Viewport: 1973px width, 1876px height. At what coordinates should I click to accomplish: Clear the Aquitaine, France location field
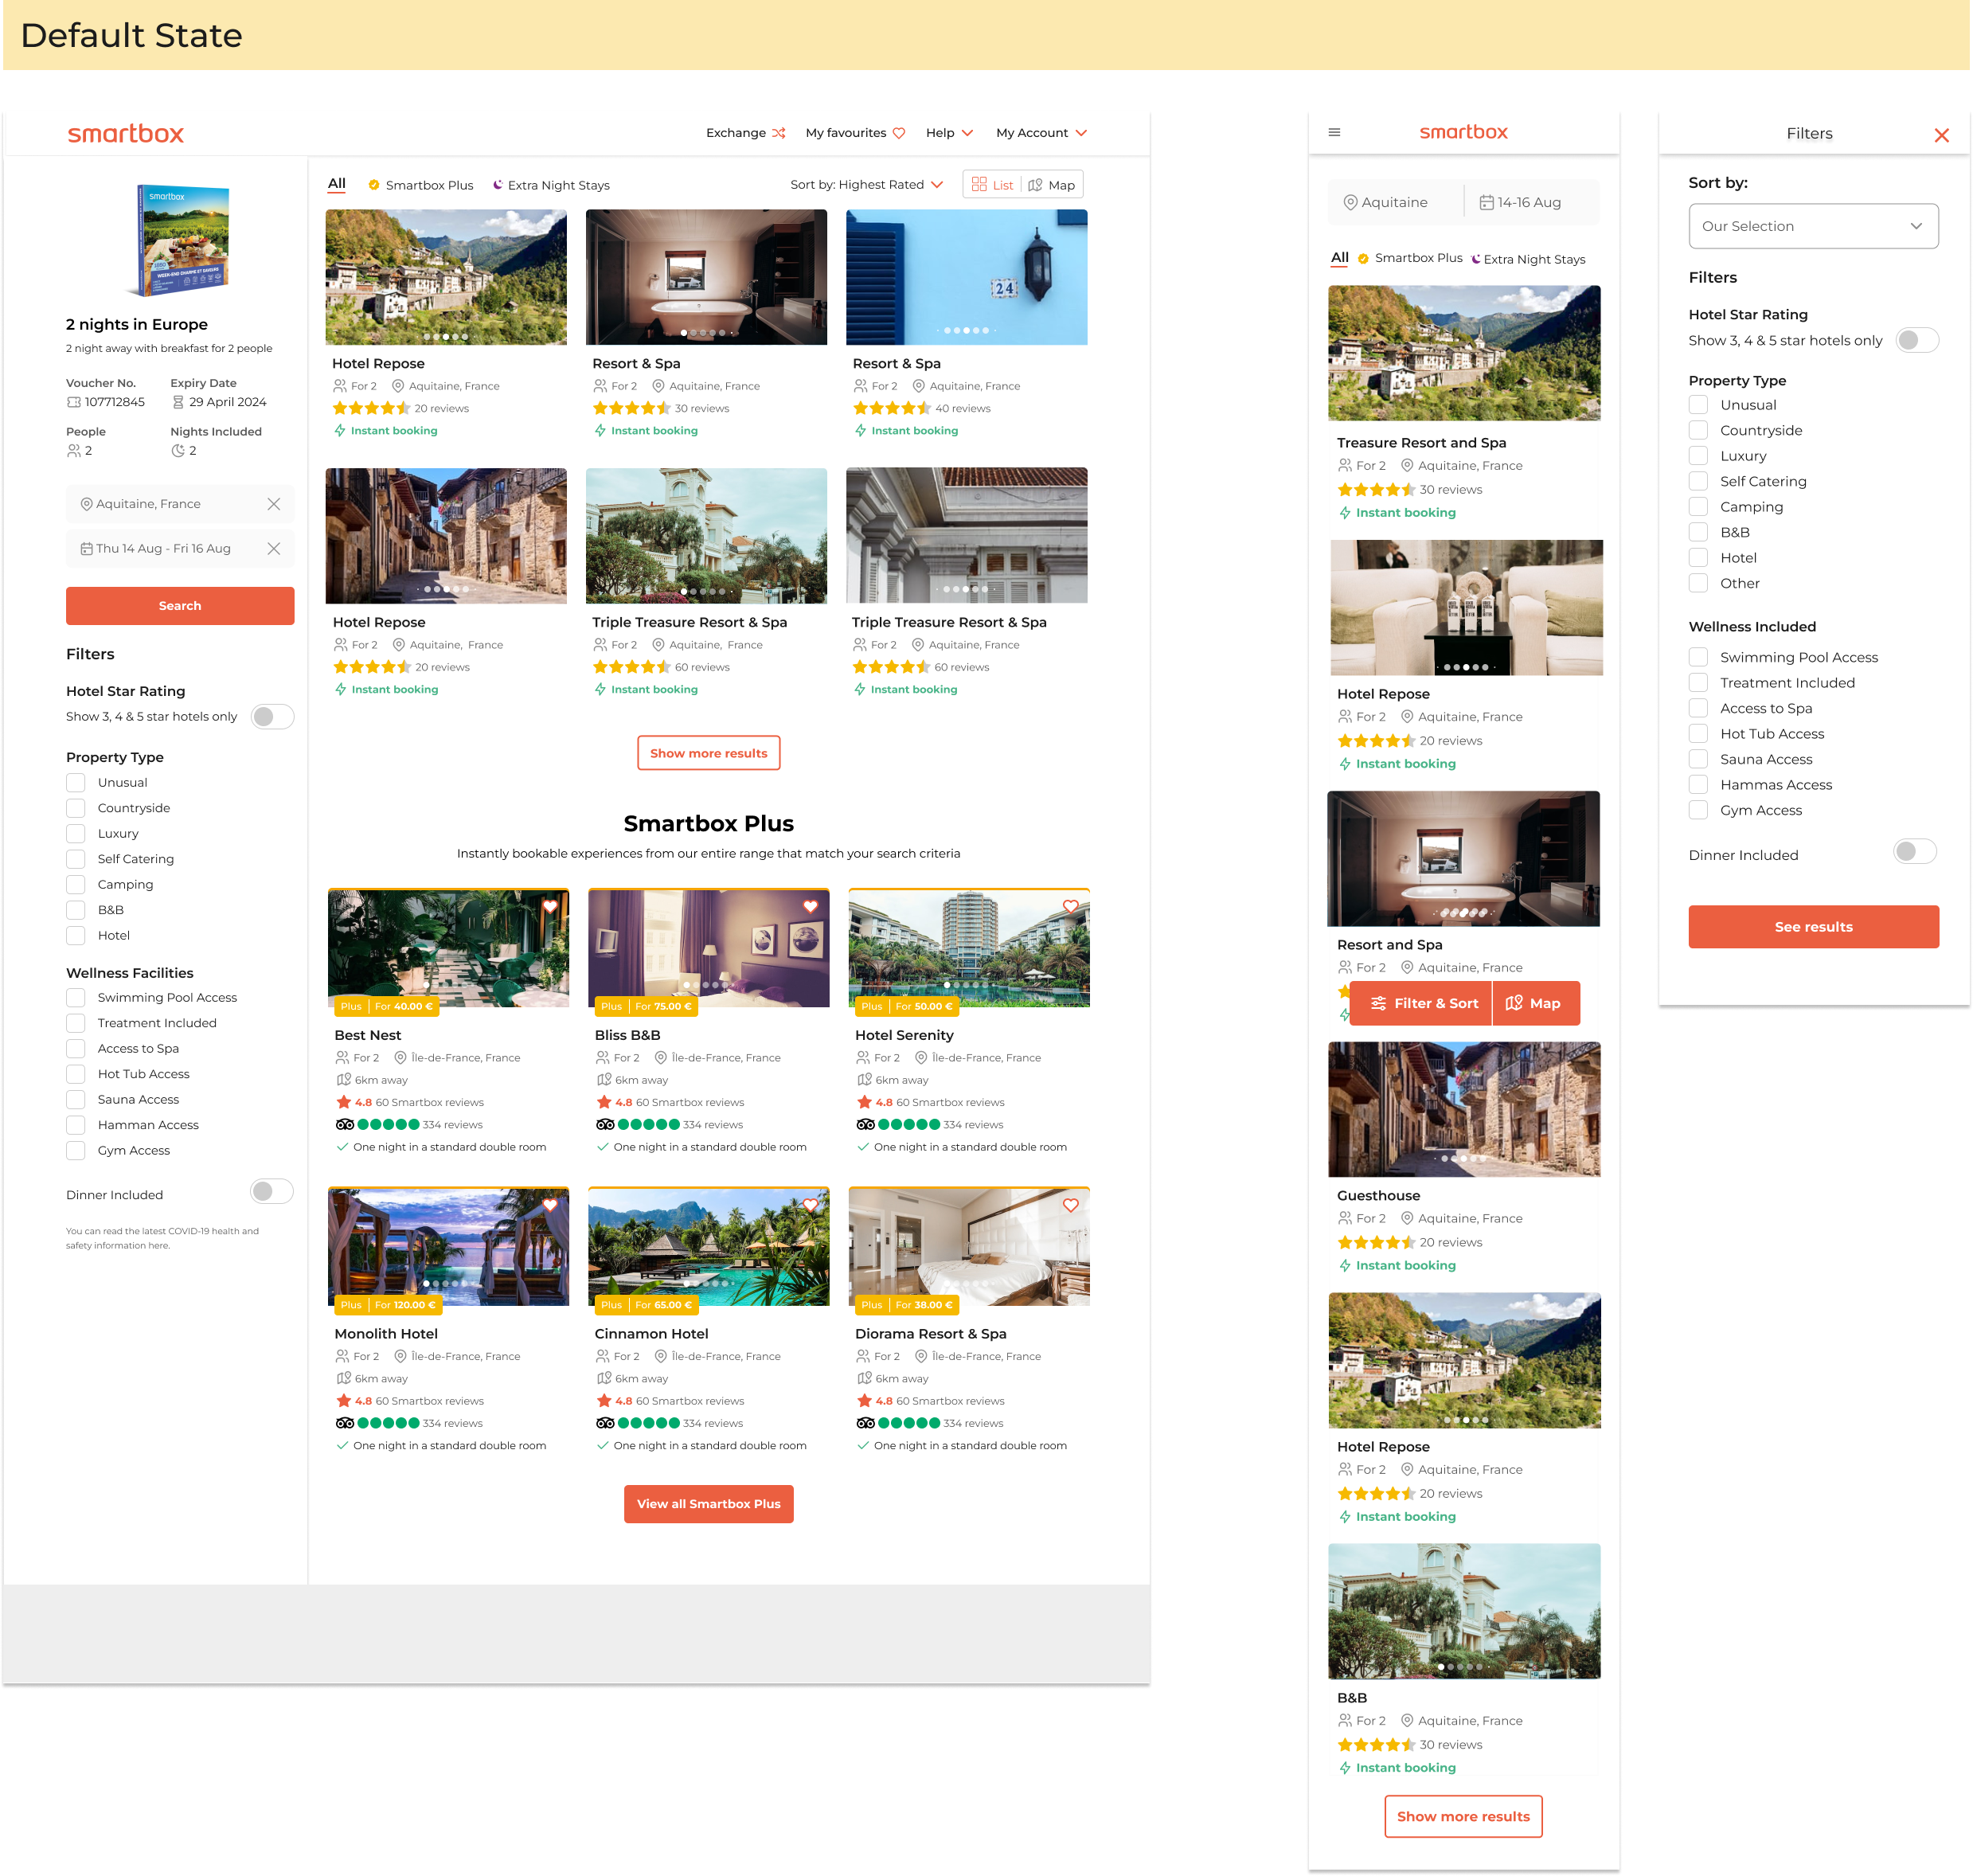point(274,504)
